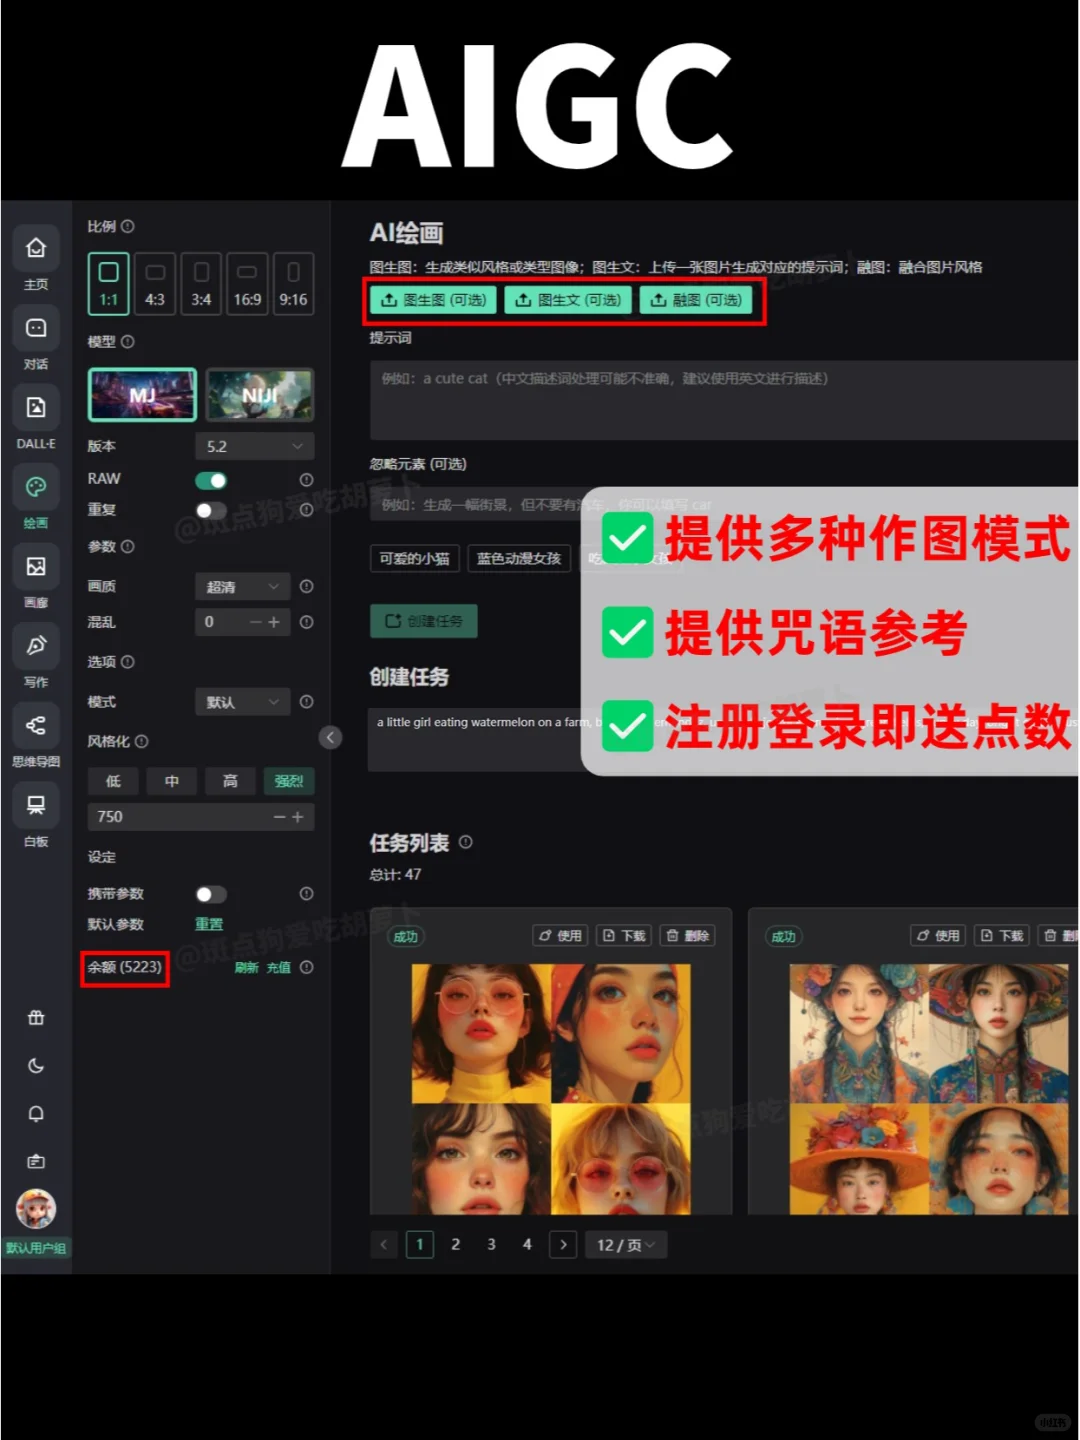This screenshot has width=1080, height=1440.
Task: Switch to dark mode via moon icon
Action: tap(35, 1065)
